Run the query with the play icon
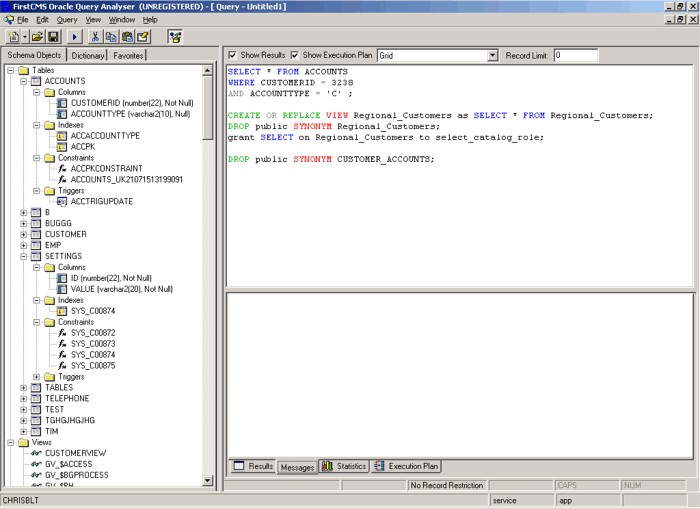This screenshot has height=509, width=700. pos(75,37)
